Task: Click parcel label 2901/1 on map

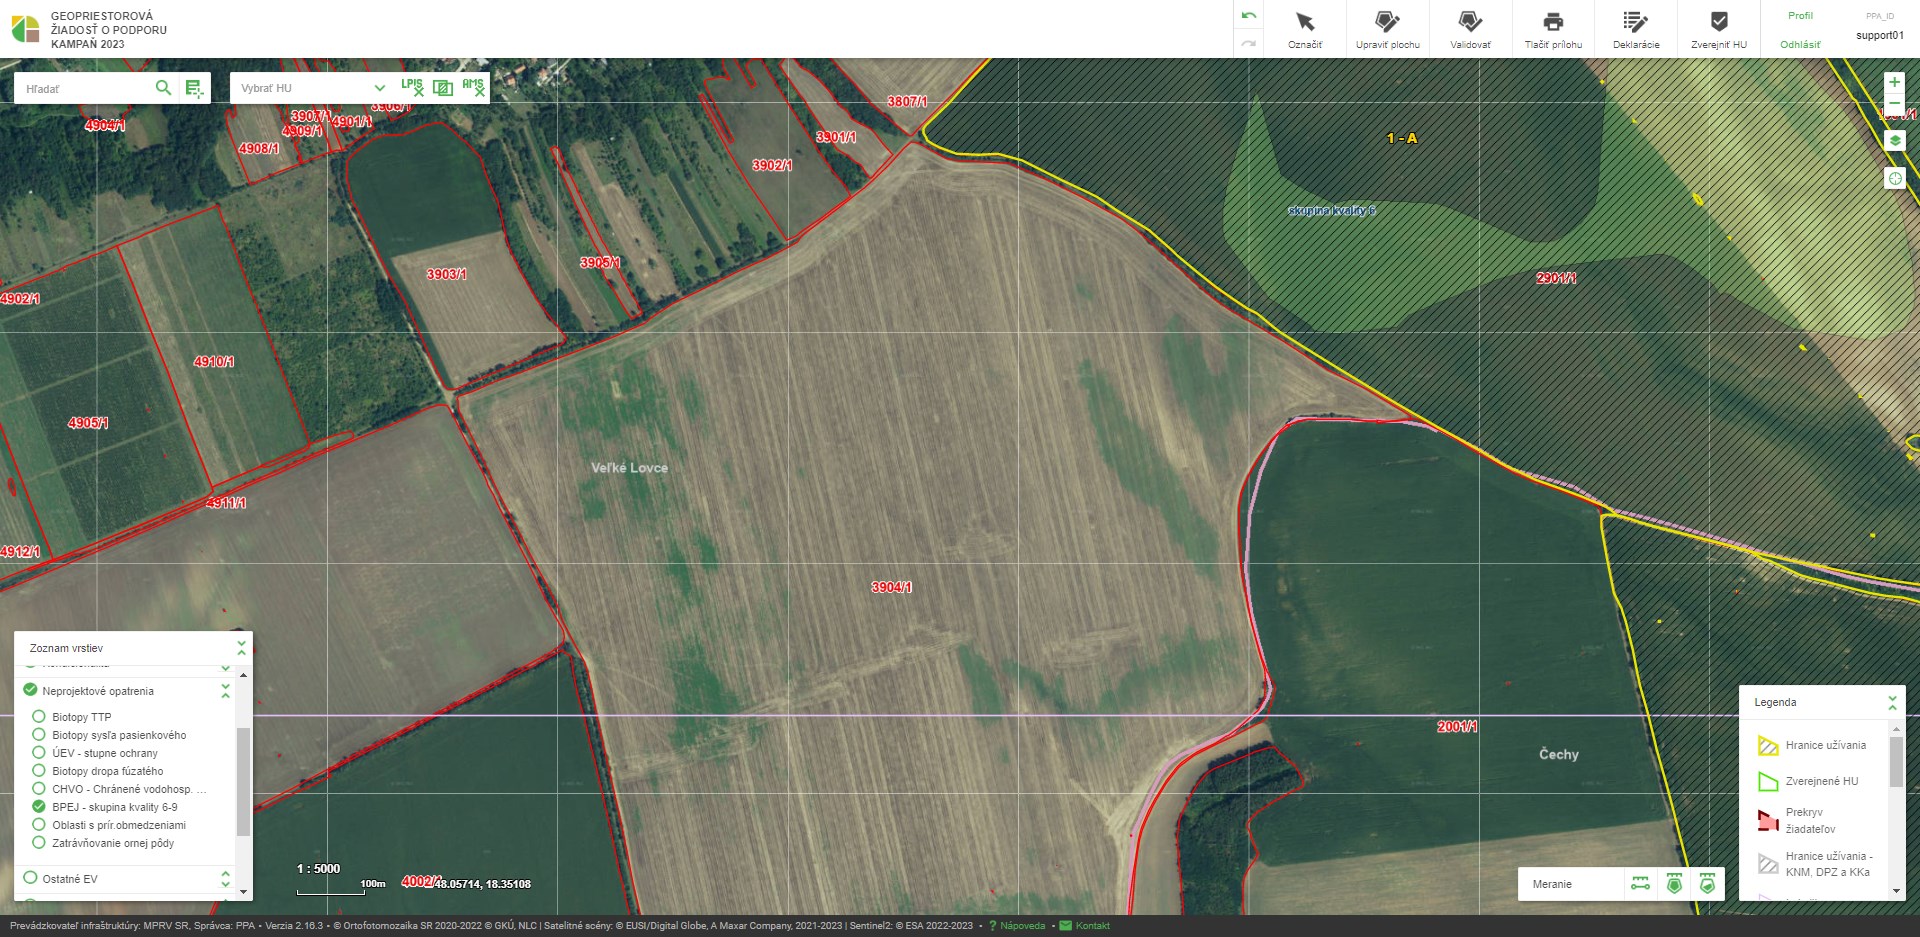Action: (x=1556, y=278)
